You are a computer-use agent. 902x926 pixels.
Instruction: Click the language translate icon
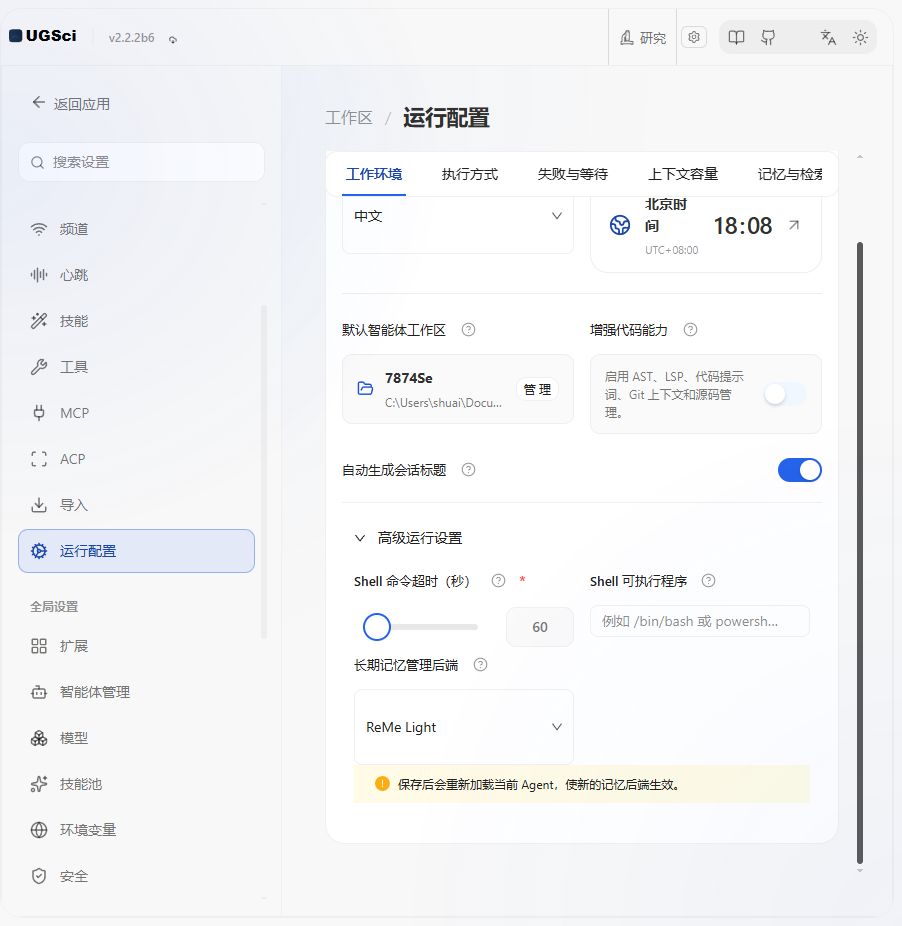(828, 38)
